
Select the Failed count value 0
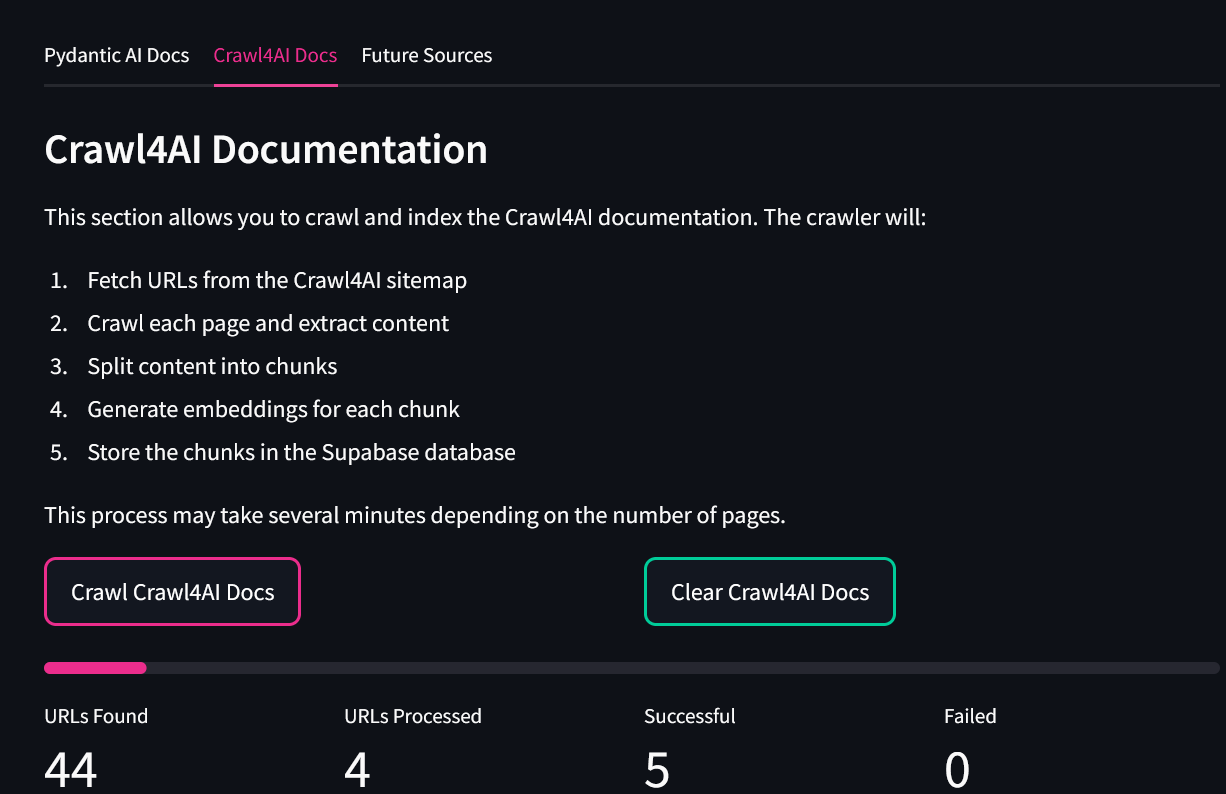[x=957, y=770]
